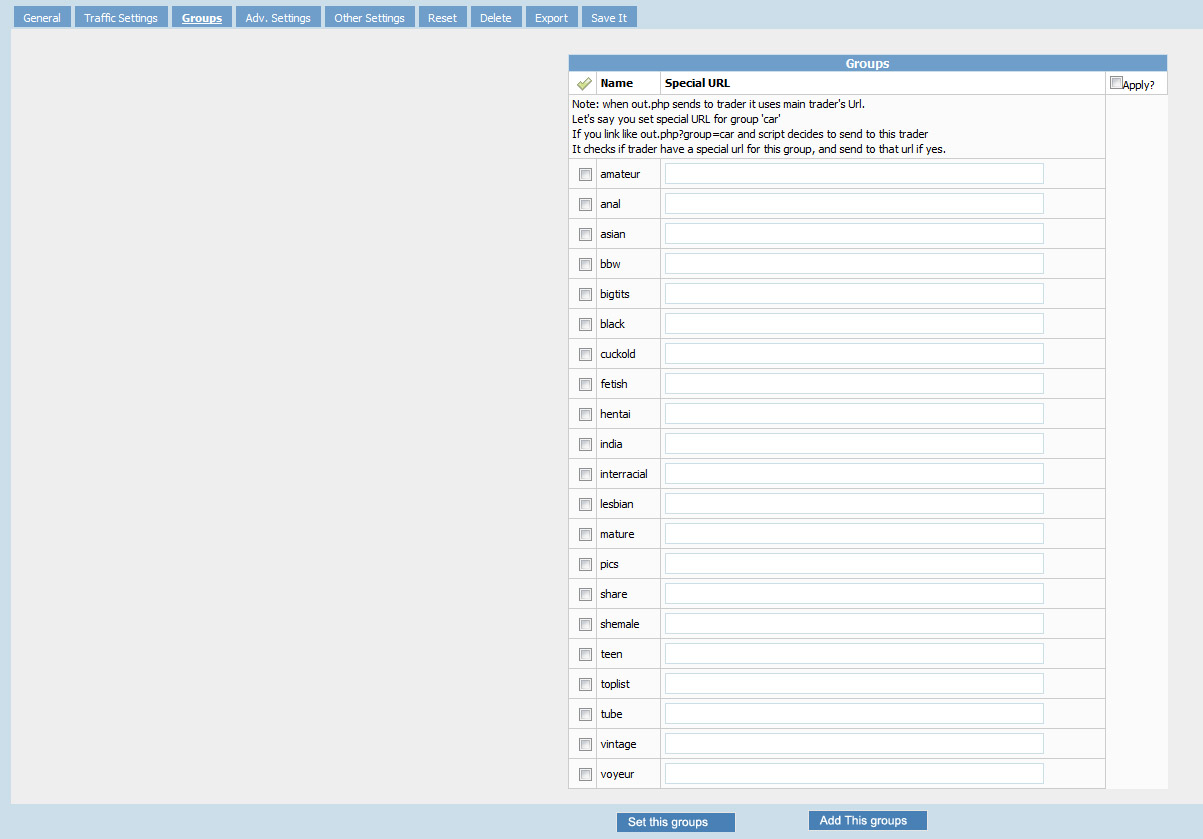1203x839 pixels.
Task: Focus the vintage Special URL input
Action: [x=855, y=744]
